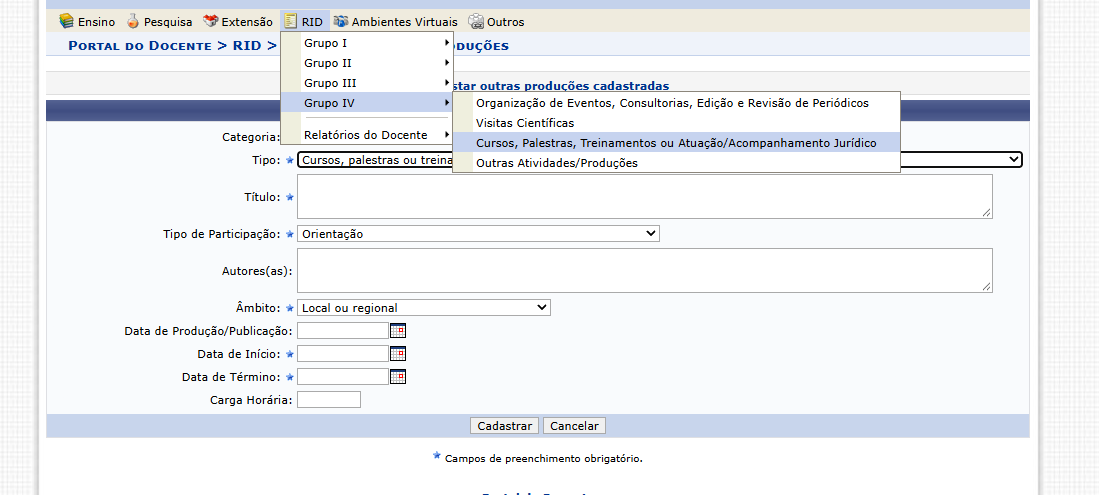Click Data de Início date field

click(x=343, y=353)
